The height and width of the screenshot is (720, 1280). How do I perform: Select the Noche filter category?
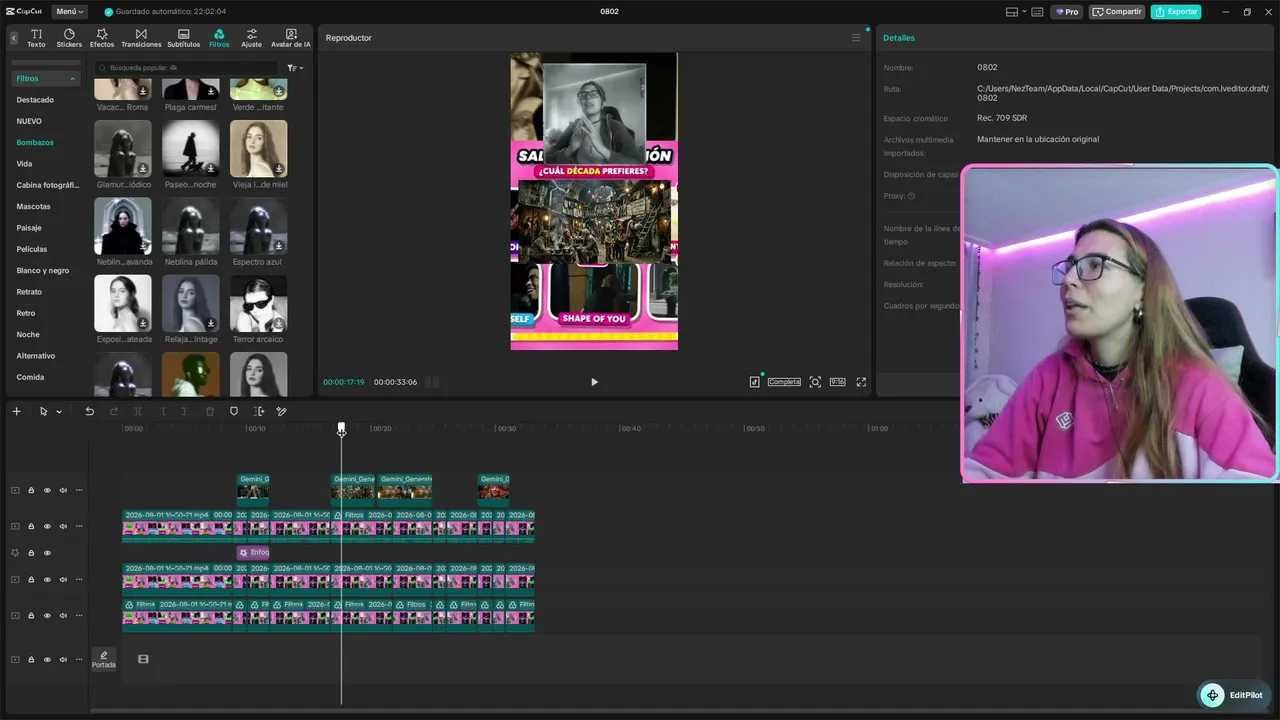28,334
